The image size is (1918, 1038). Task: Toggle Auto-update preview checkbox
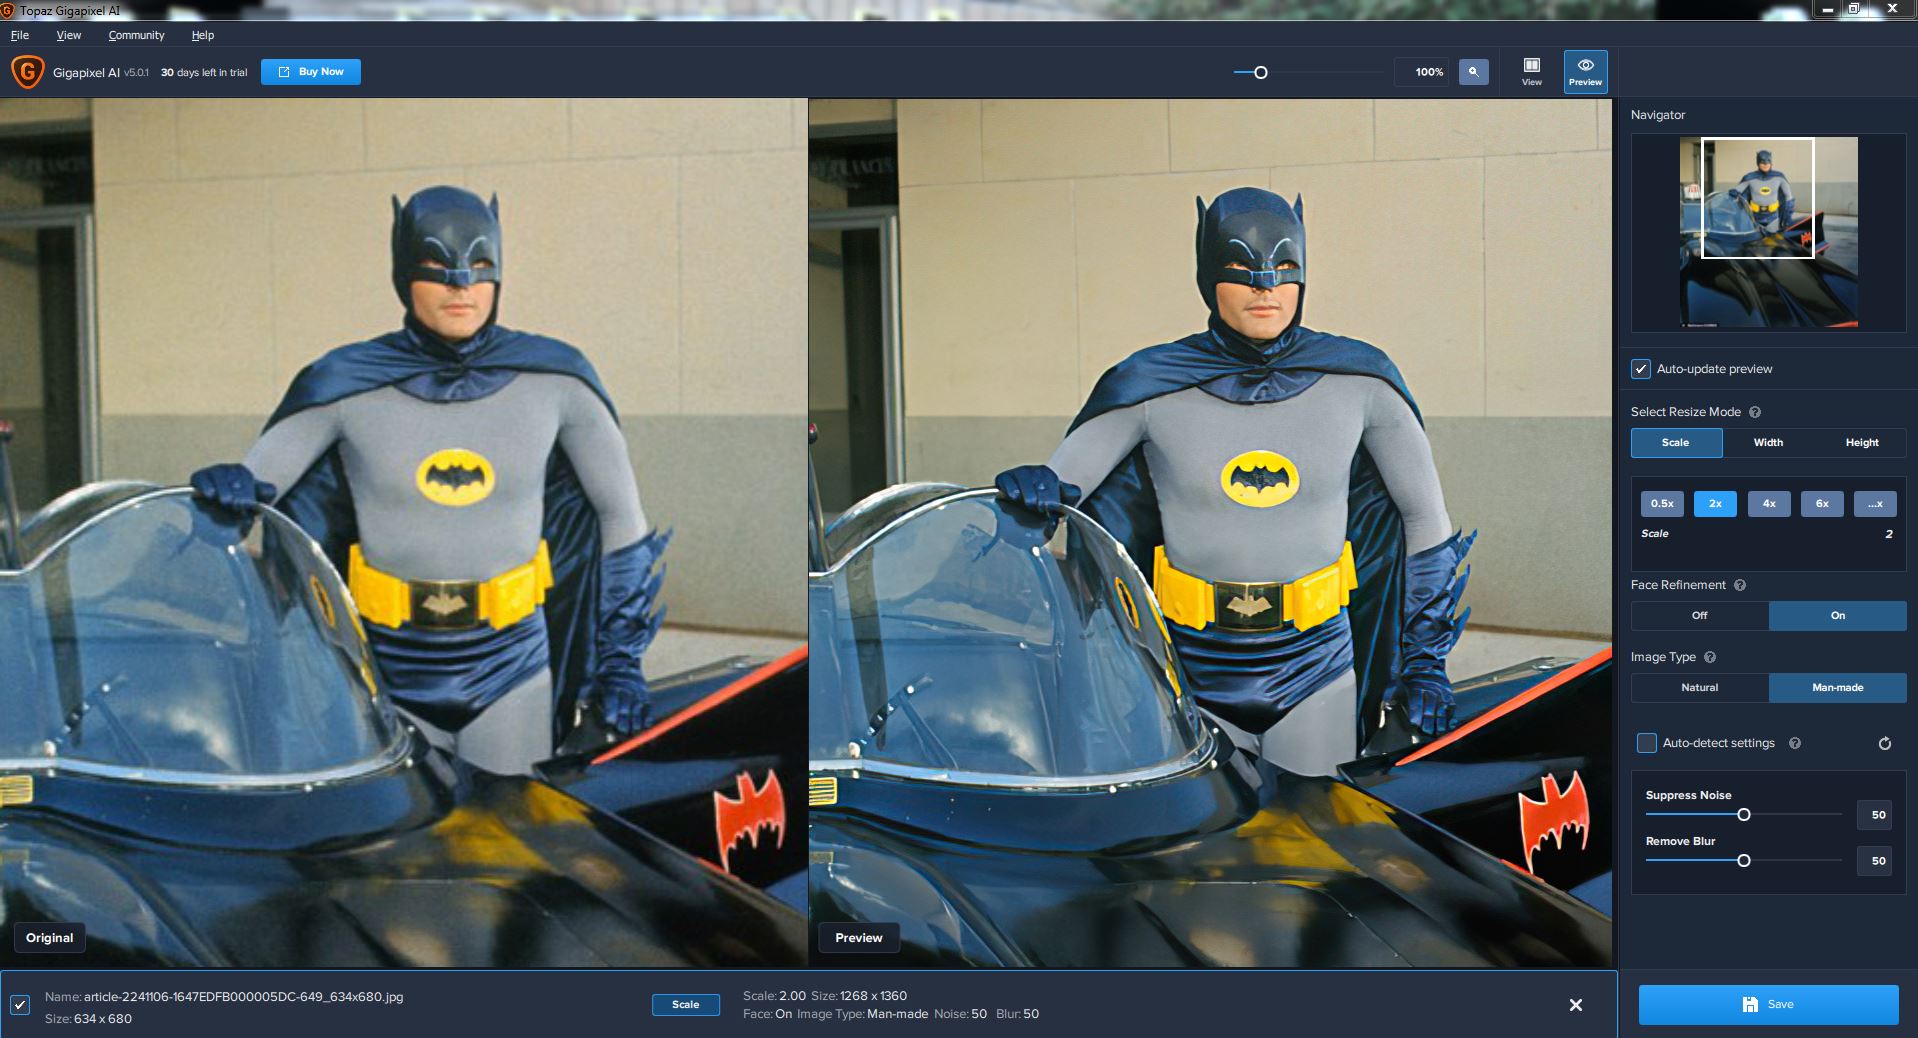[x=1641, y=369]
